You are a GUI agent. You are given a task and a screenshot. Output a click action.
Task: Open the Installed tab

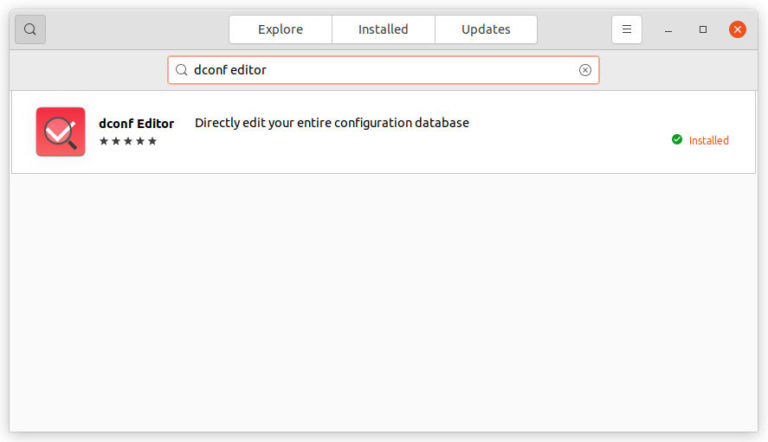[x=383, y=29]
